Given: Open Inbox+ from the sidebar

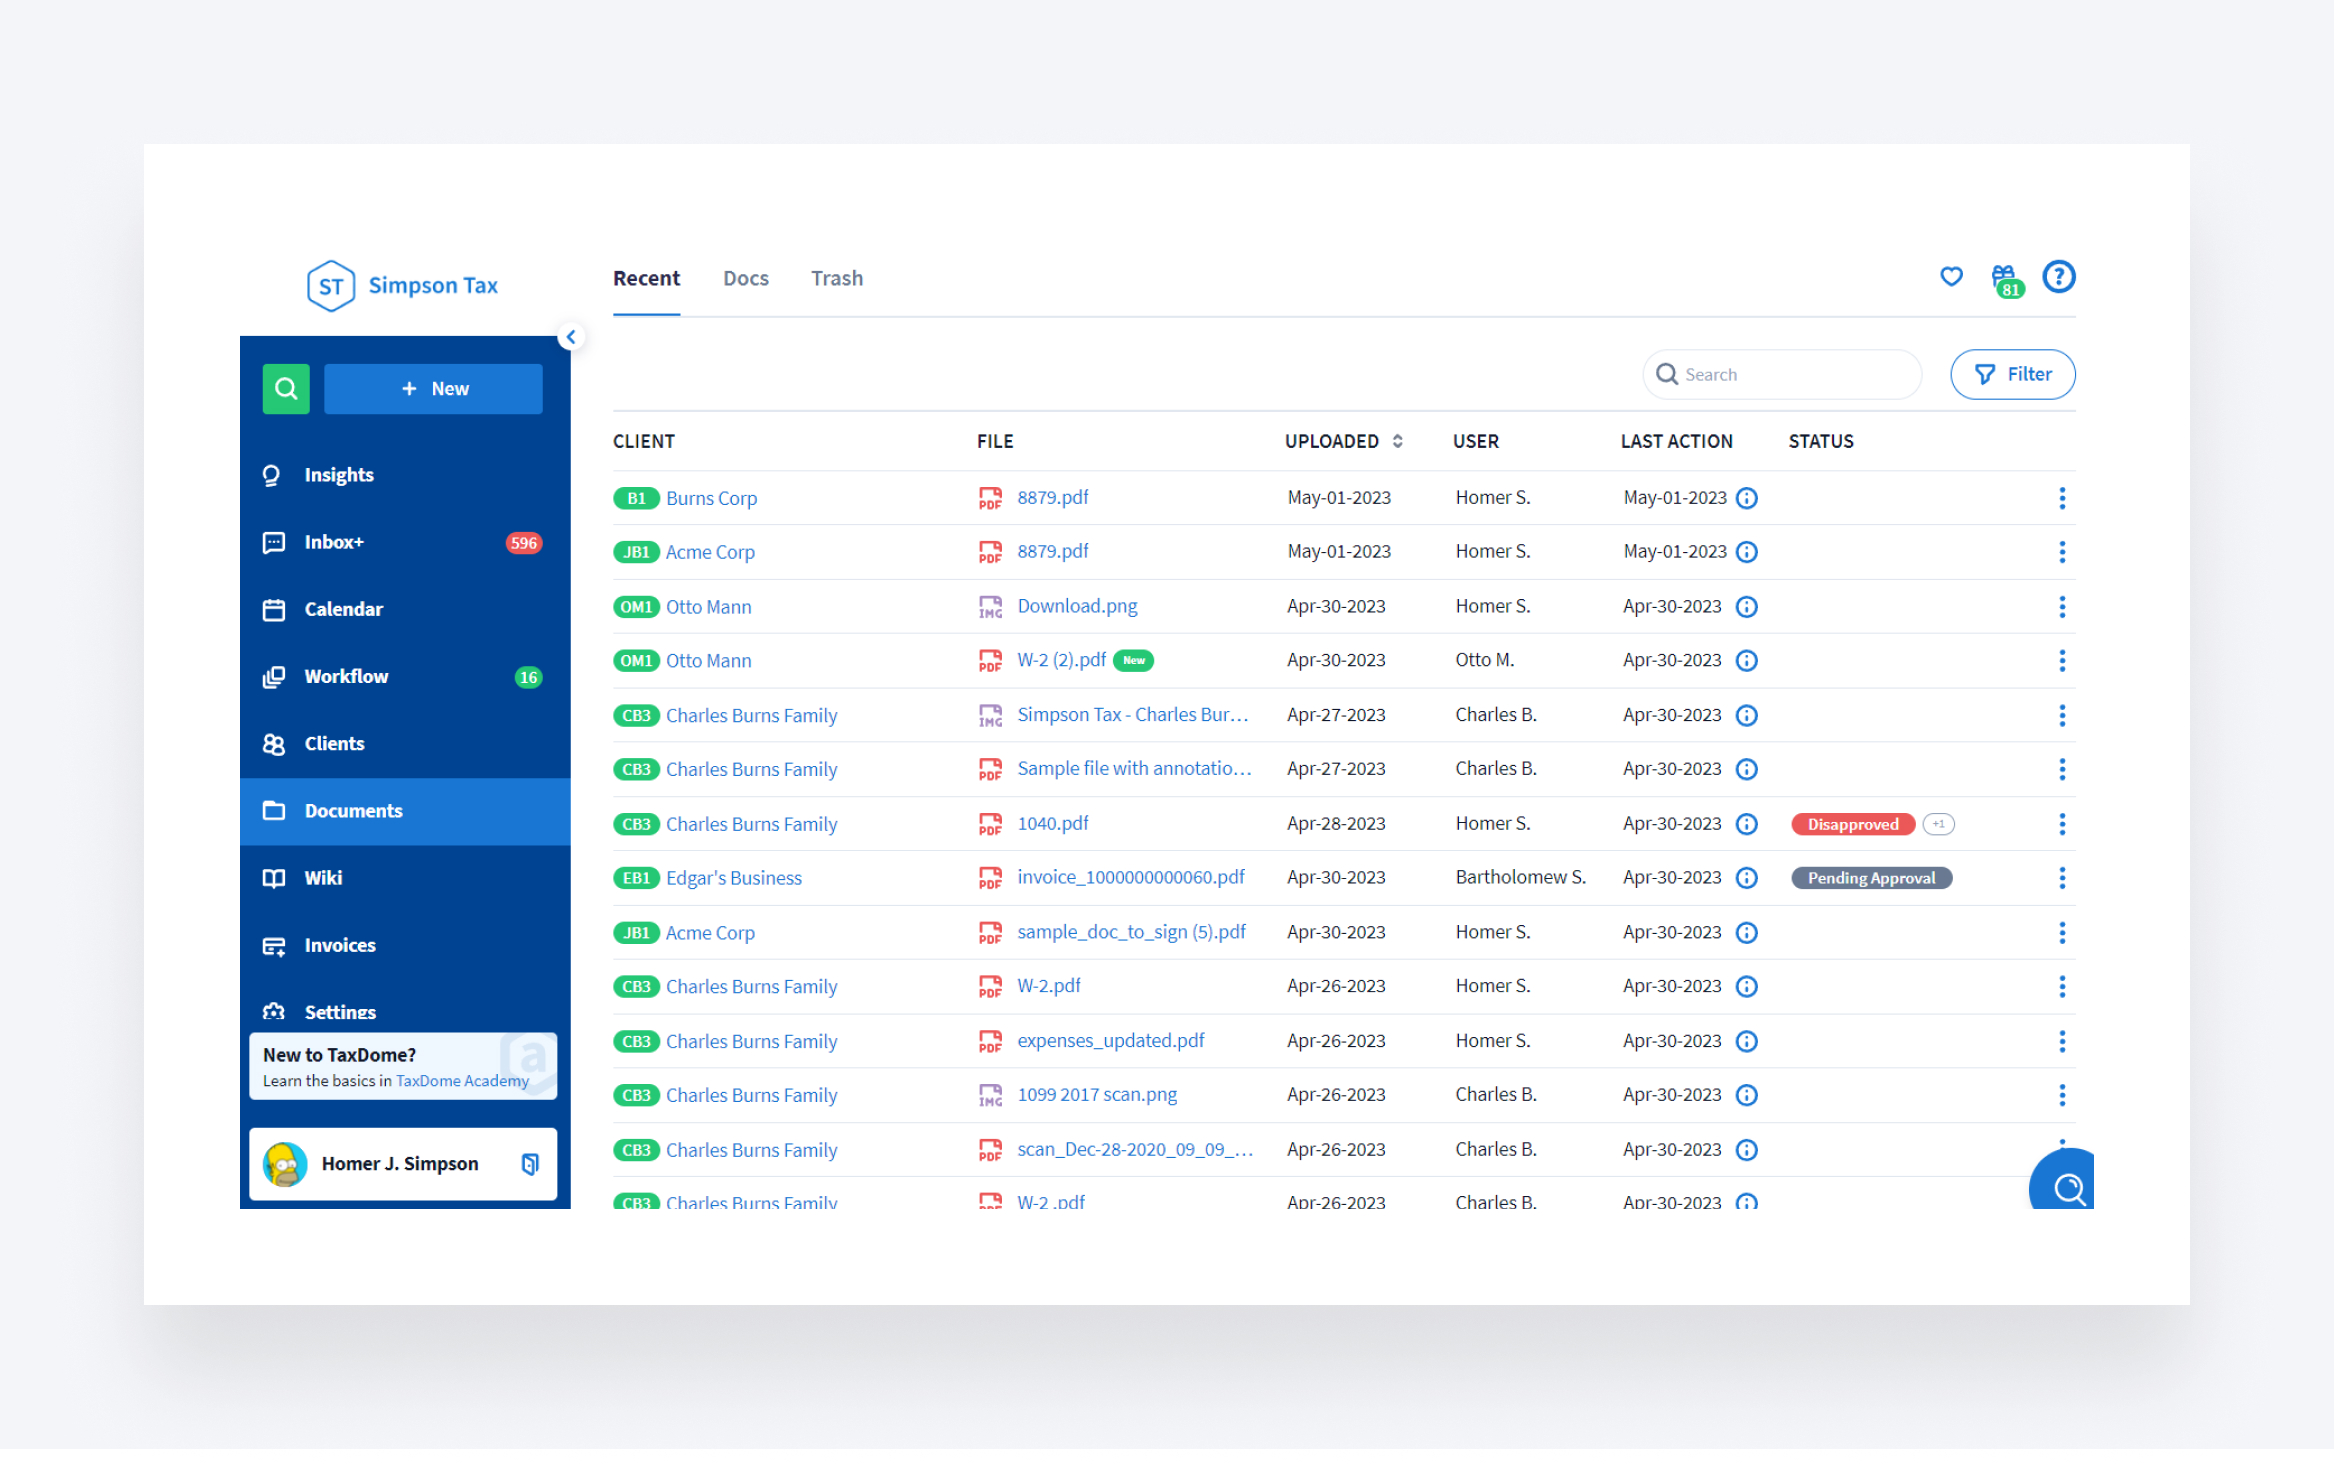Looking at the screenshot, I should click(334, 542).
